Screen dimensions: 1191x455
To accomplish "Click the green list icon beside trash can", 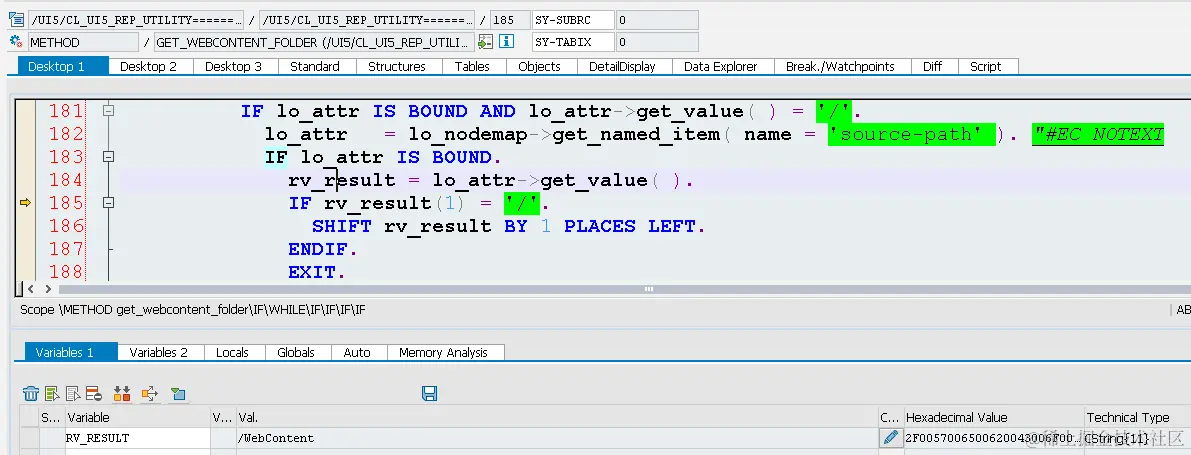I will click(x=52, y=393).
